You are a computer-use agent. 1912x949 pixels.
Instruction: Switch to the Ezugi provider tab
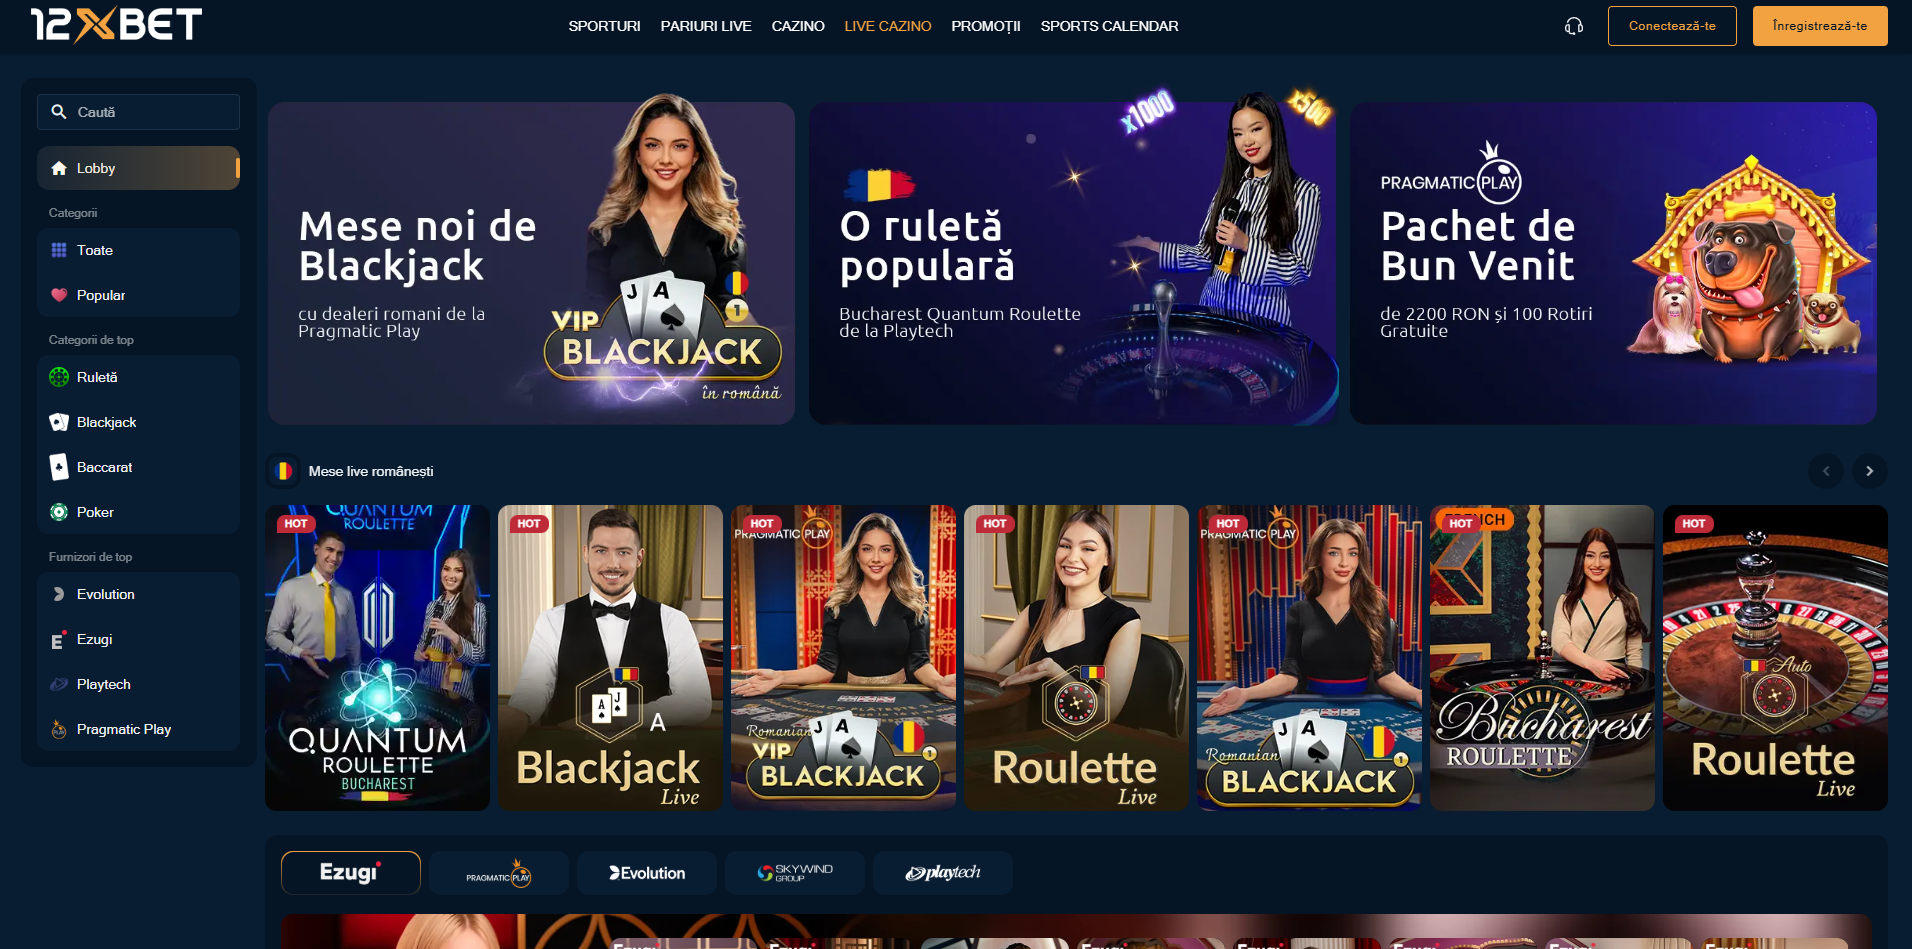[x=351, y=873]
